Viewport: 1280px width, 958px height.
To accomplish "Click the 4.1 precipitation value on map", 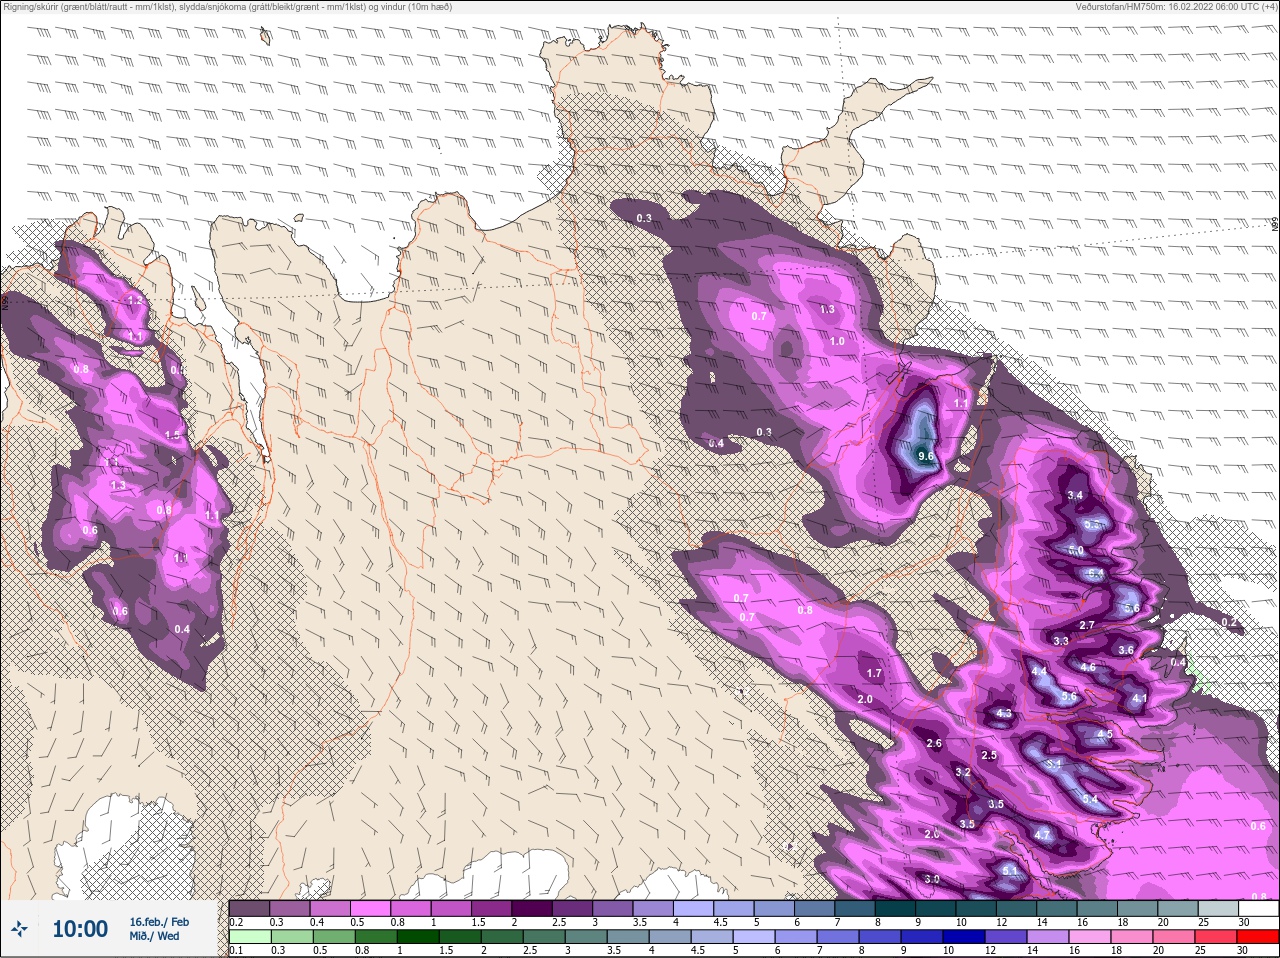I will click(x=1139, y=698).
